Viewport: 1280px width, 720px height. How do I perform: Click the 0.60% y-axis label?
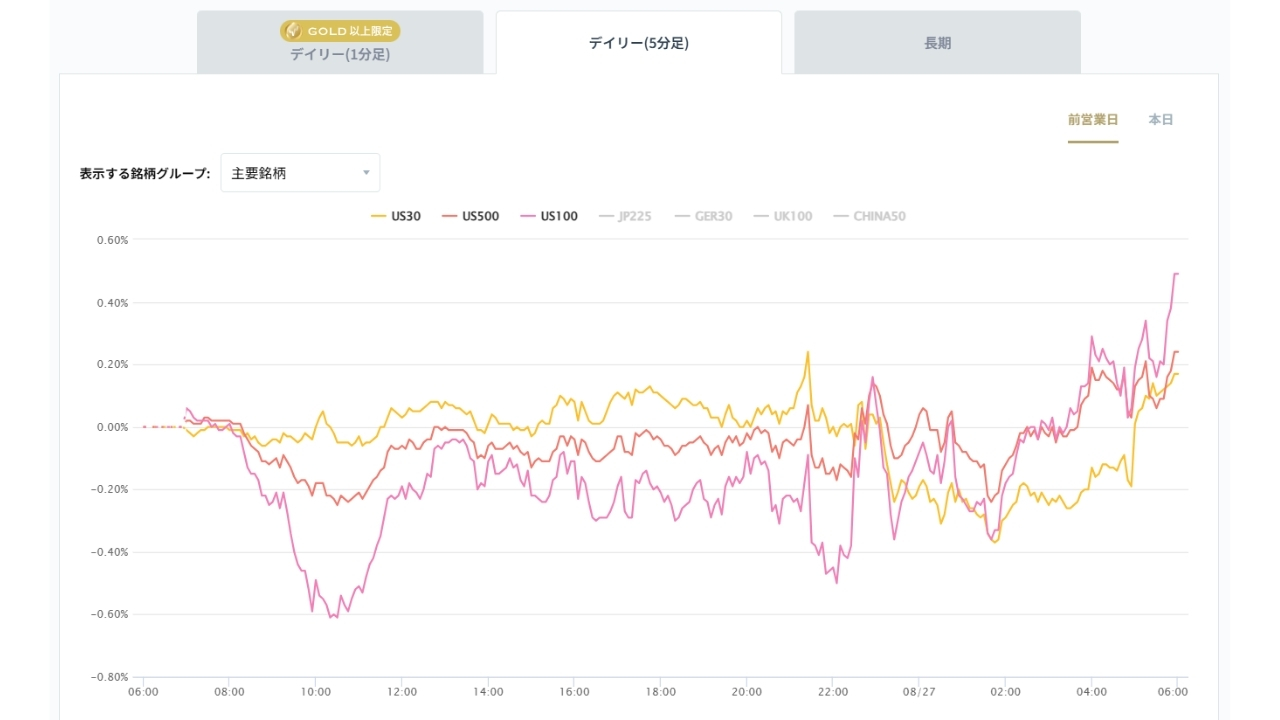click(x=113, y=240)
